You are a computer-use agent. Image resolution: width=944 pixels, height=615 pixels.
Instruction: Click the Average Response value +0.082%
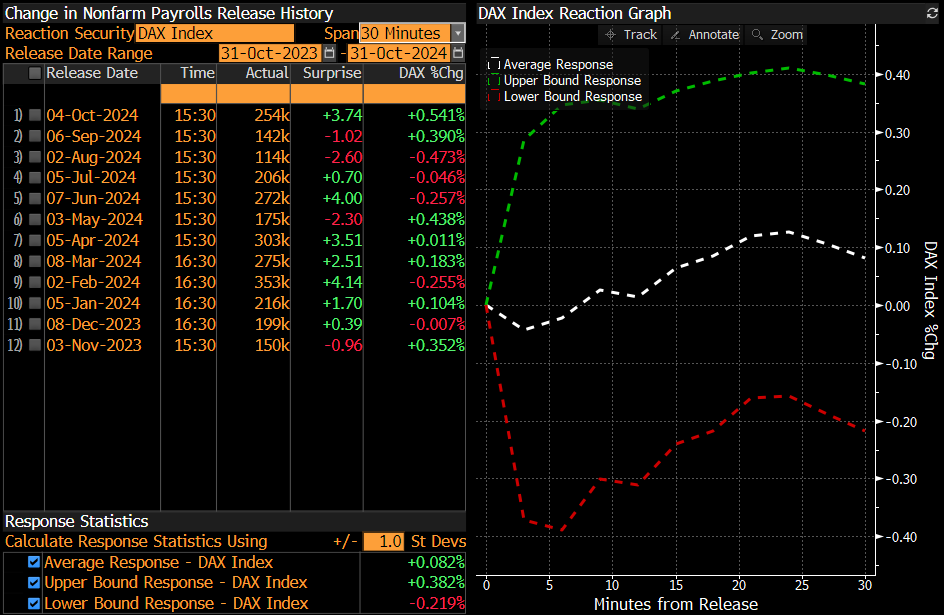[x=436, y=562]
